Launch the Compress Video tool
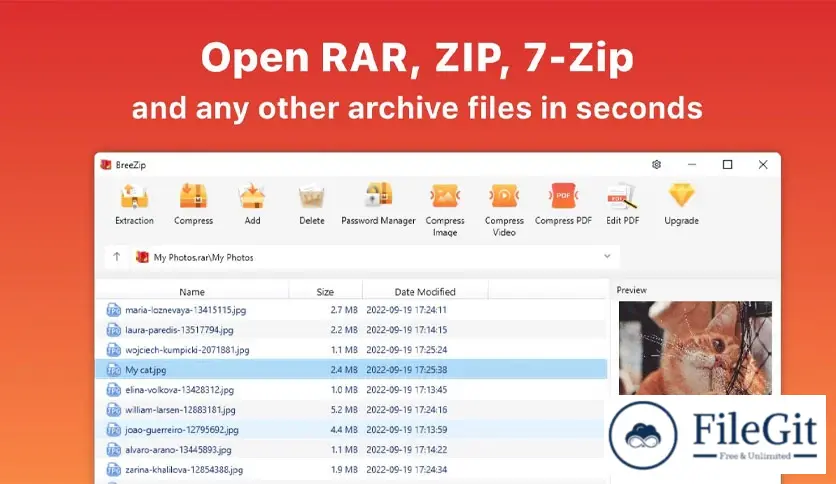The height and width of the screenshot is (484, 836). 504,210
